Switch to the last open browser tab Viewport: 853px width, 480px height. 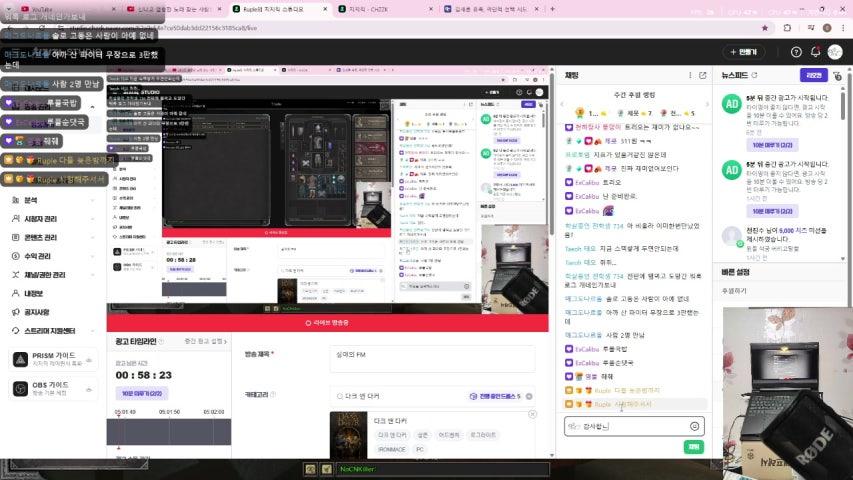[491, 9]
